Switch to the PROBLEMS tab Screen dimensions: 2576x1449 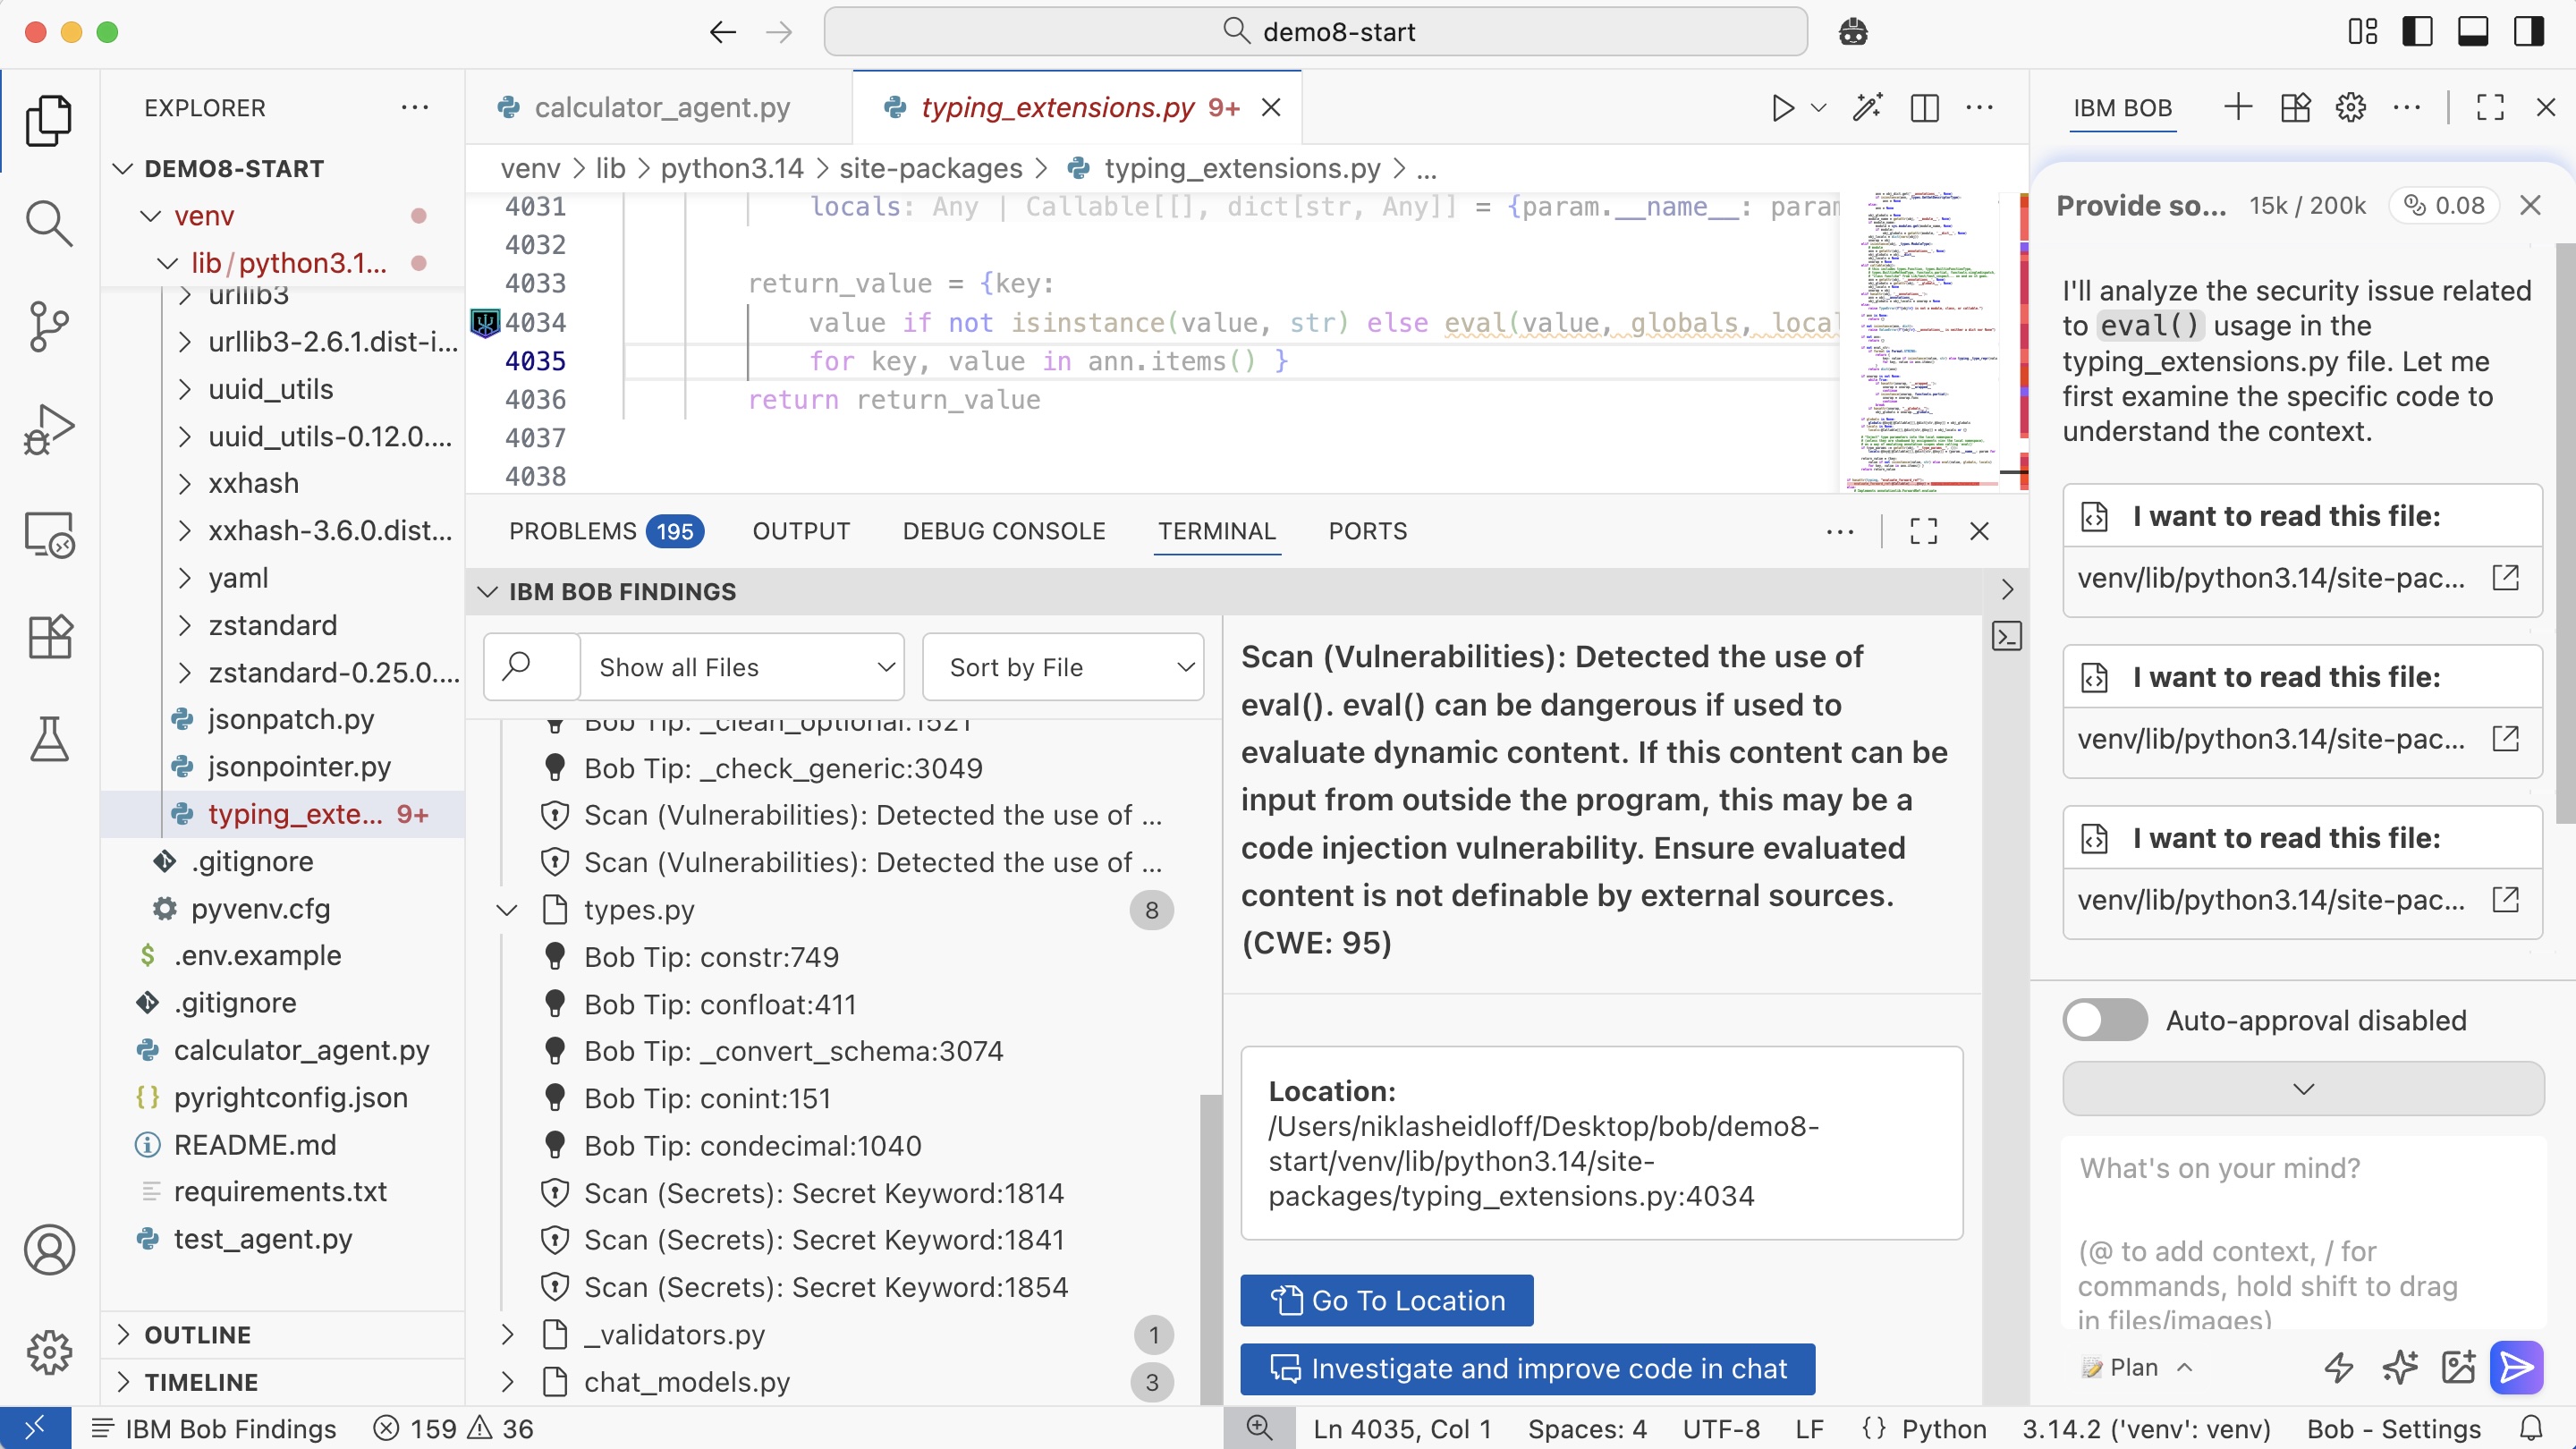pyautogui.click(x=574, y=531)
